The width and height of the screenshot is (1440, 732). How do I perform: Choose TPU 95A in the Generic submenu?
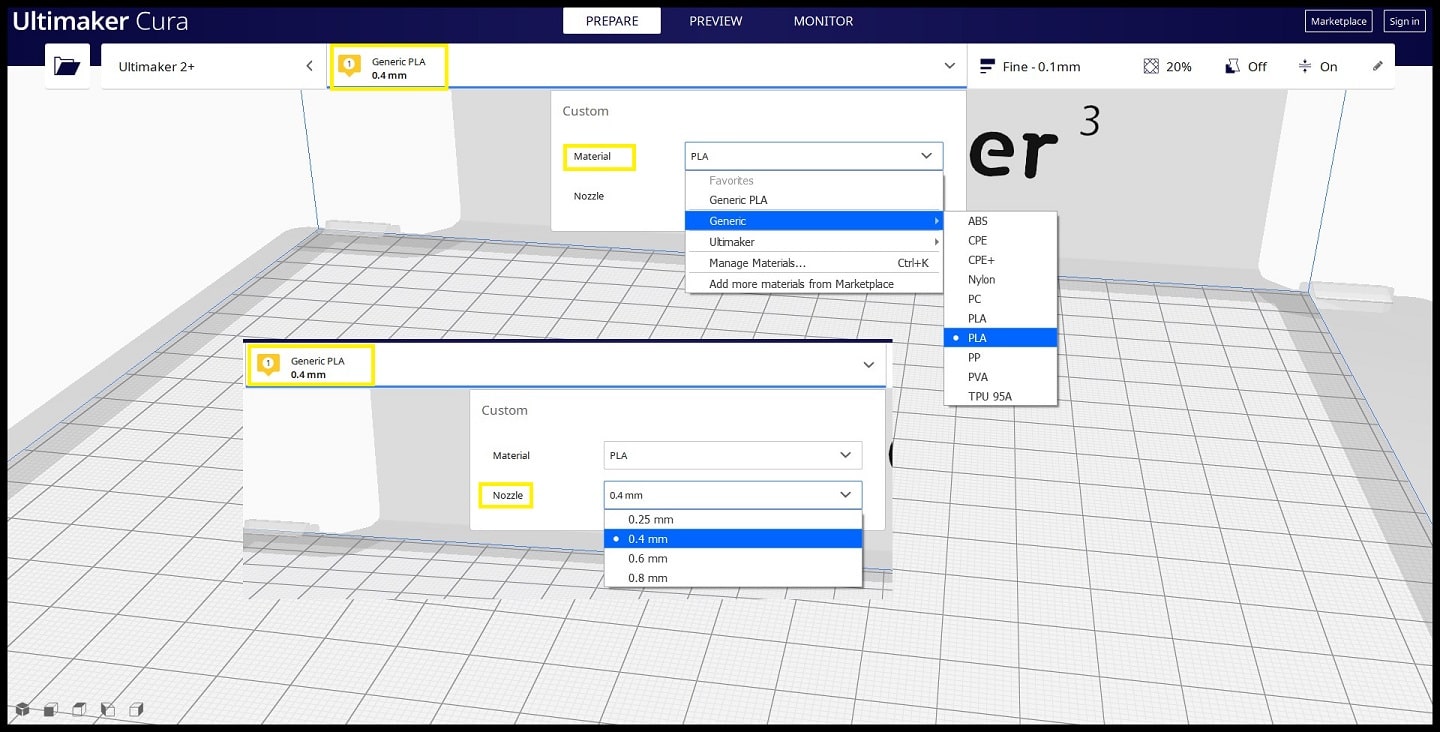[1000, 396]
